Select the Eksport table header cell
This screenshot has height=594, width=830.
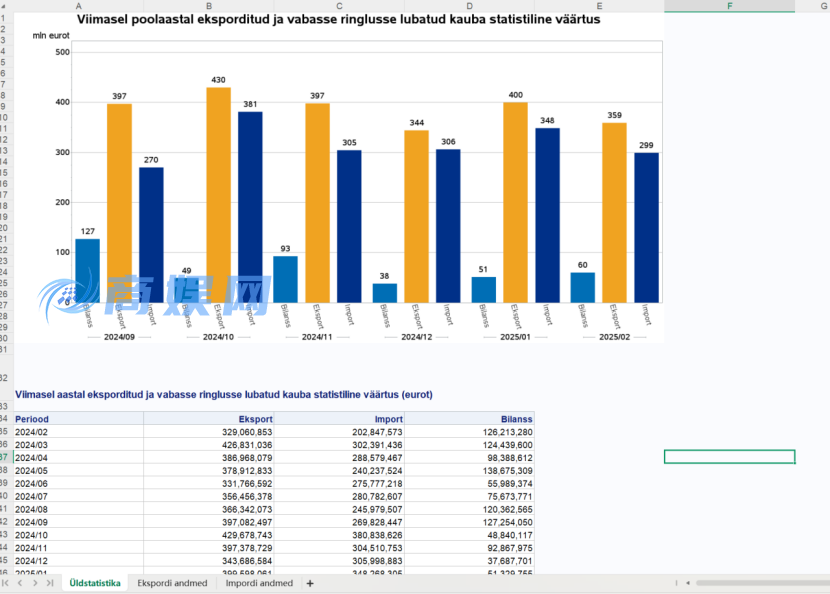[x=208, y=419]
